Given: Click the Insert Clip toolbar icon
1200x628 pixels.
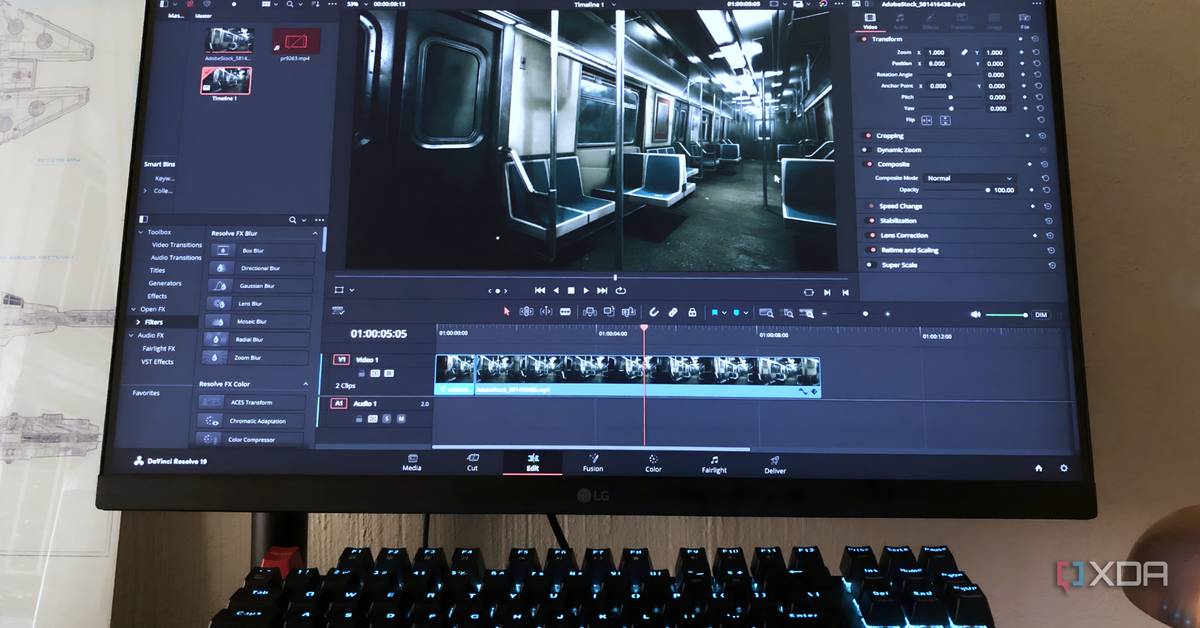Looking at the screenshot, I should point(589,312).
